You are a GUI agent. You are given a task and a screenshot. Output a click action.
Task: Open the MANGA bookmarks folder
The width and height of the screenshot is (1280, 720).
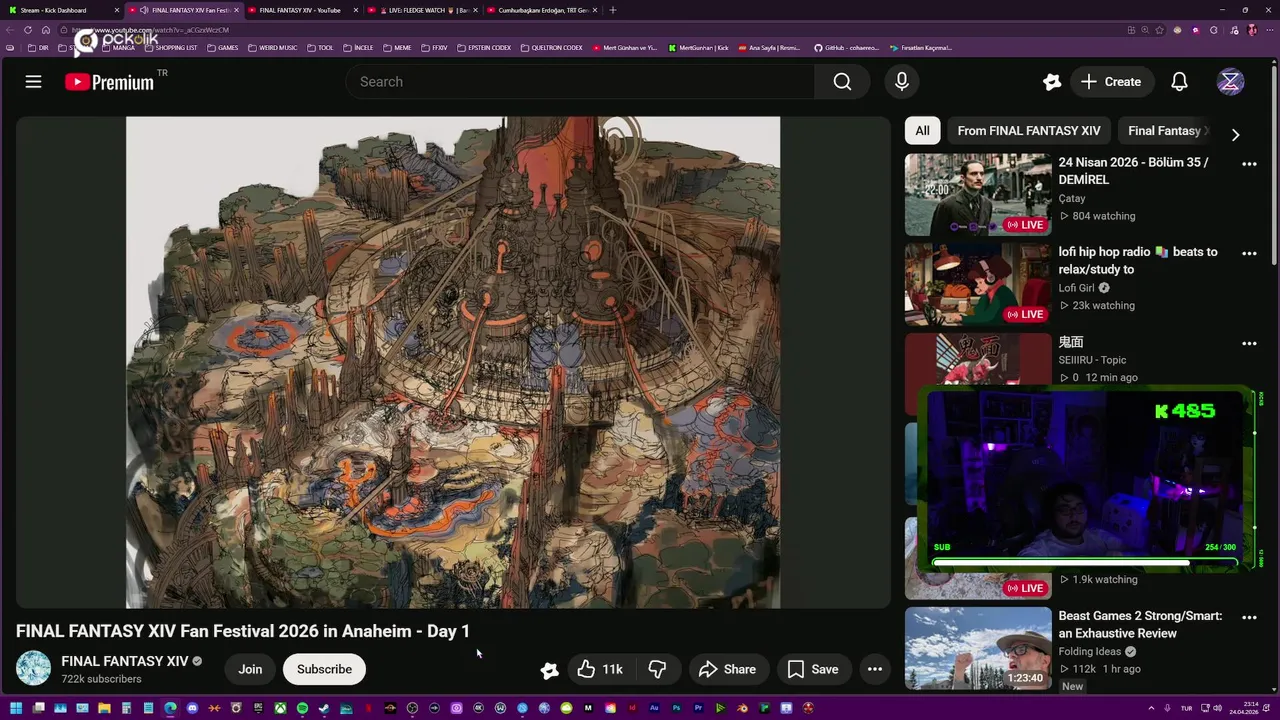118,48
